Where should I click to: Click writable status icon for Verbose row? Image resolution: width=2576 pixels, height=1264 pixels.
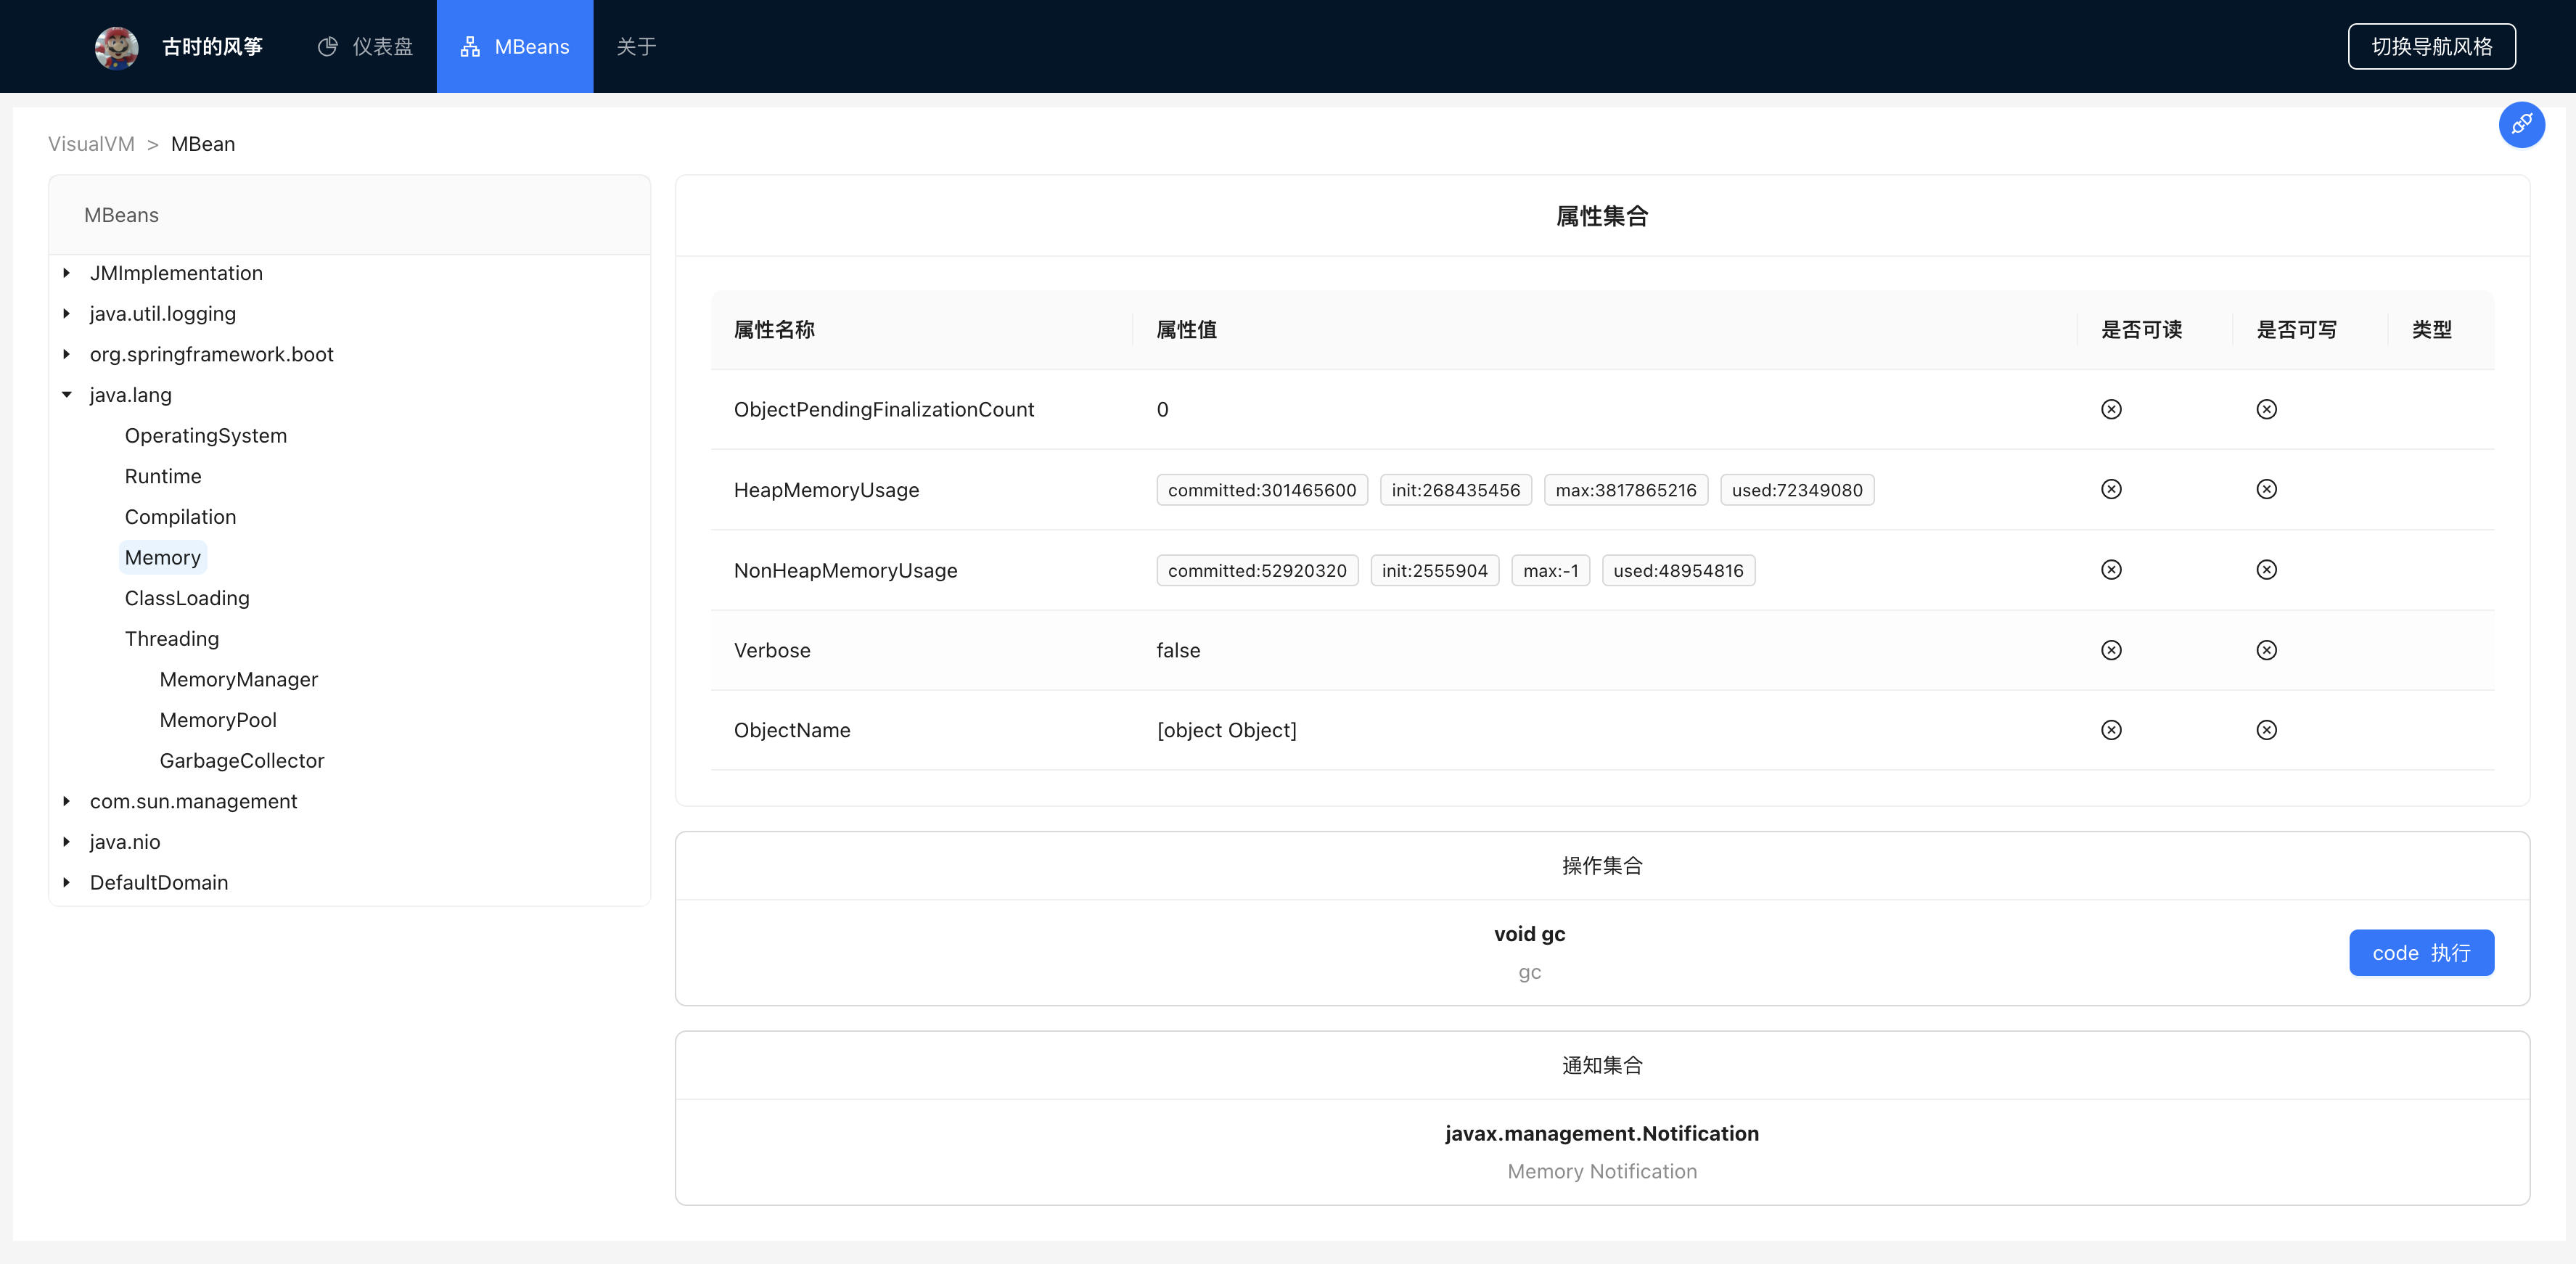2266,650
